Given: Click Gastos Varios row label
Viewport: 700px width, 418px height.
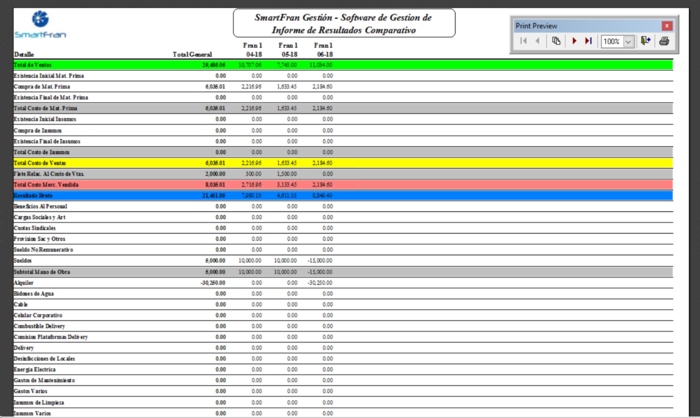Looking at the screenshot, I should point(31,391).
